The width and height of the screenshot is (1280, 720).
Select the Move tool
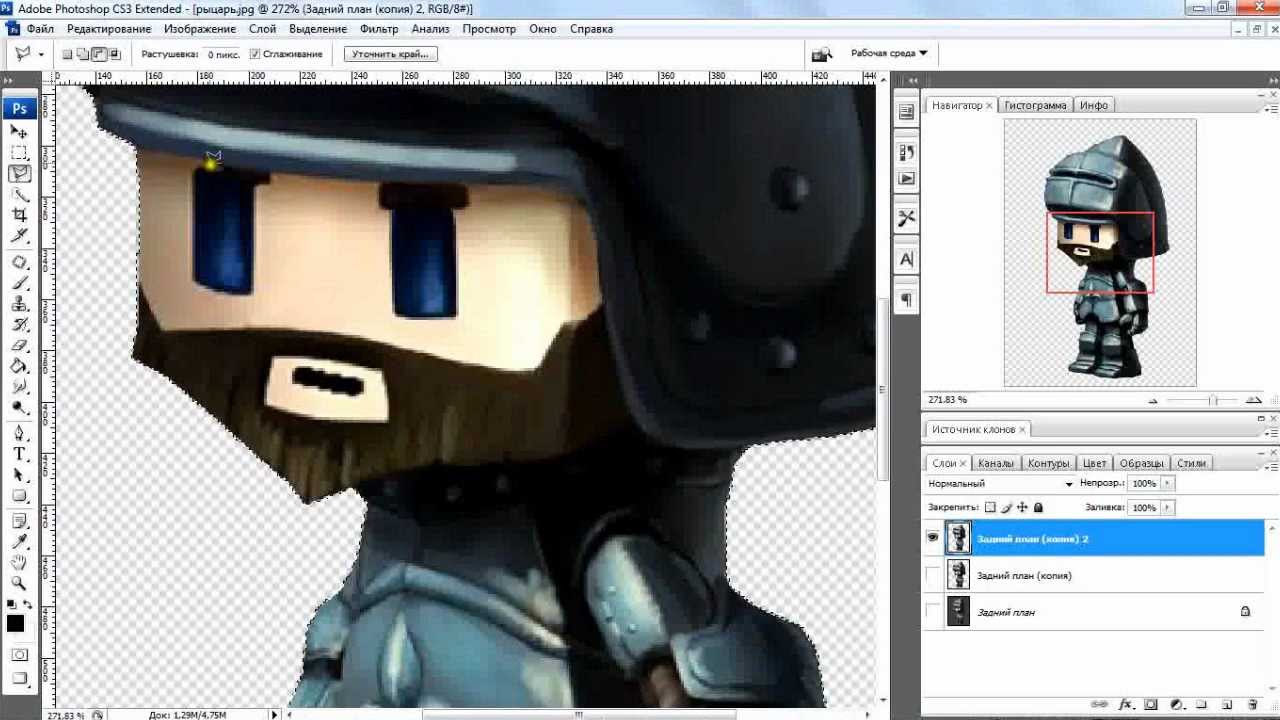click(x=19, y=131)
